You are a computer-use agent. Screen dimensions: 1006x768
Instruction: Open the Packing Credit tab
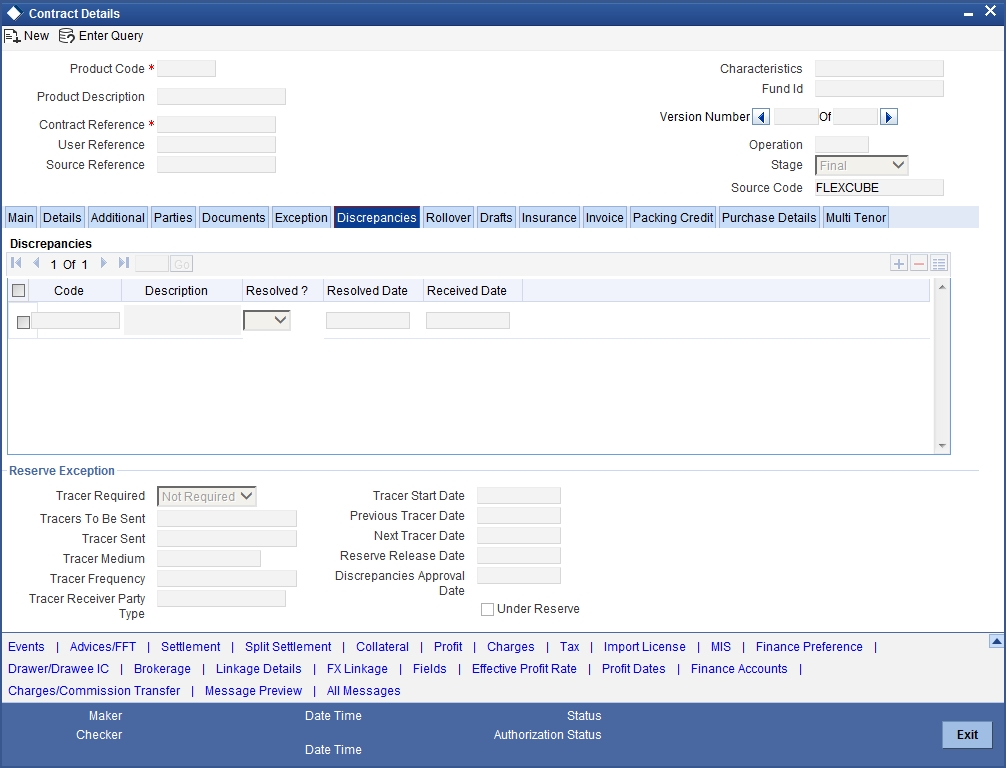click(673, 218)
